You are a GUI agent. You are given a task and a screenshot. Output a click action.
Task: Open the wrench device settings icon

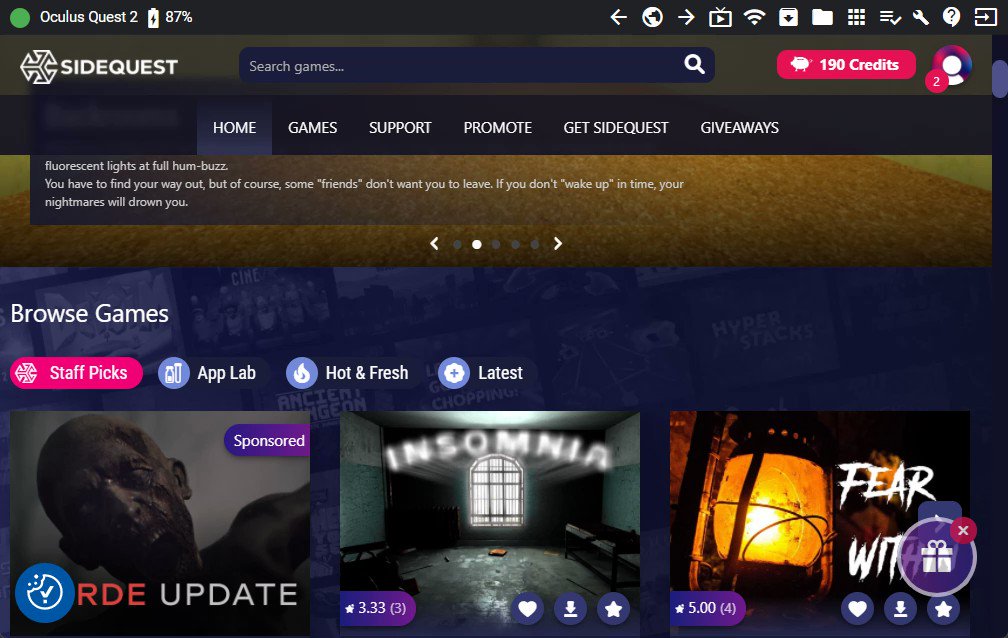921,17
